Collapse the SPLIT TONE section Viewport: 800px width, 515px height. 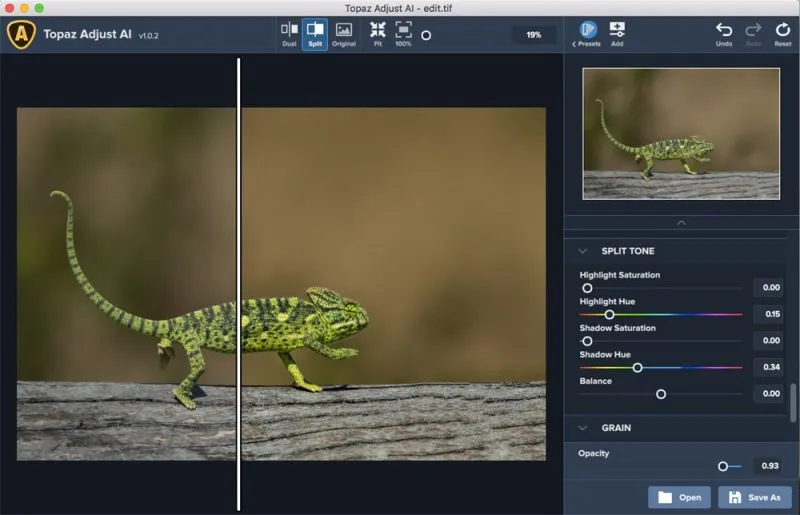pos(583,251)
